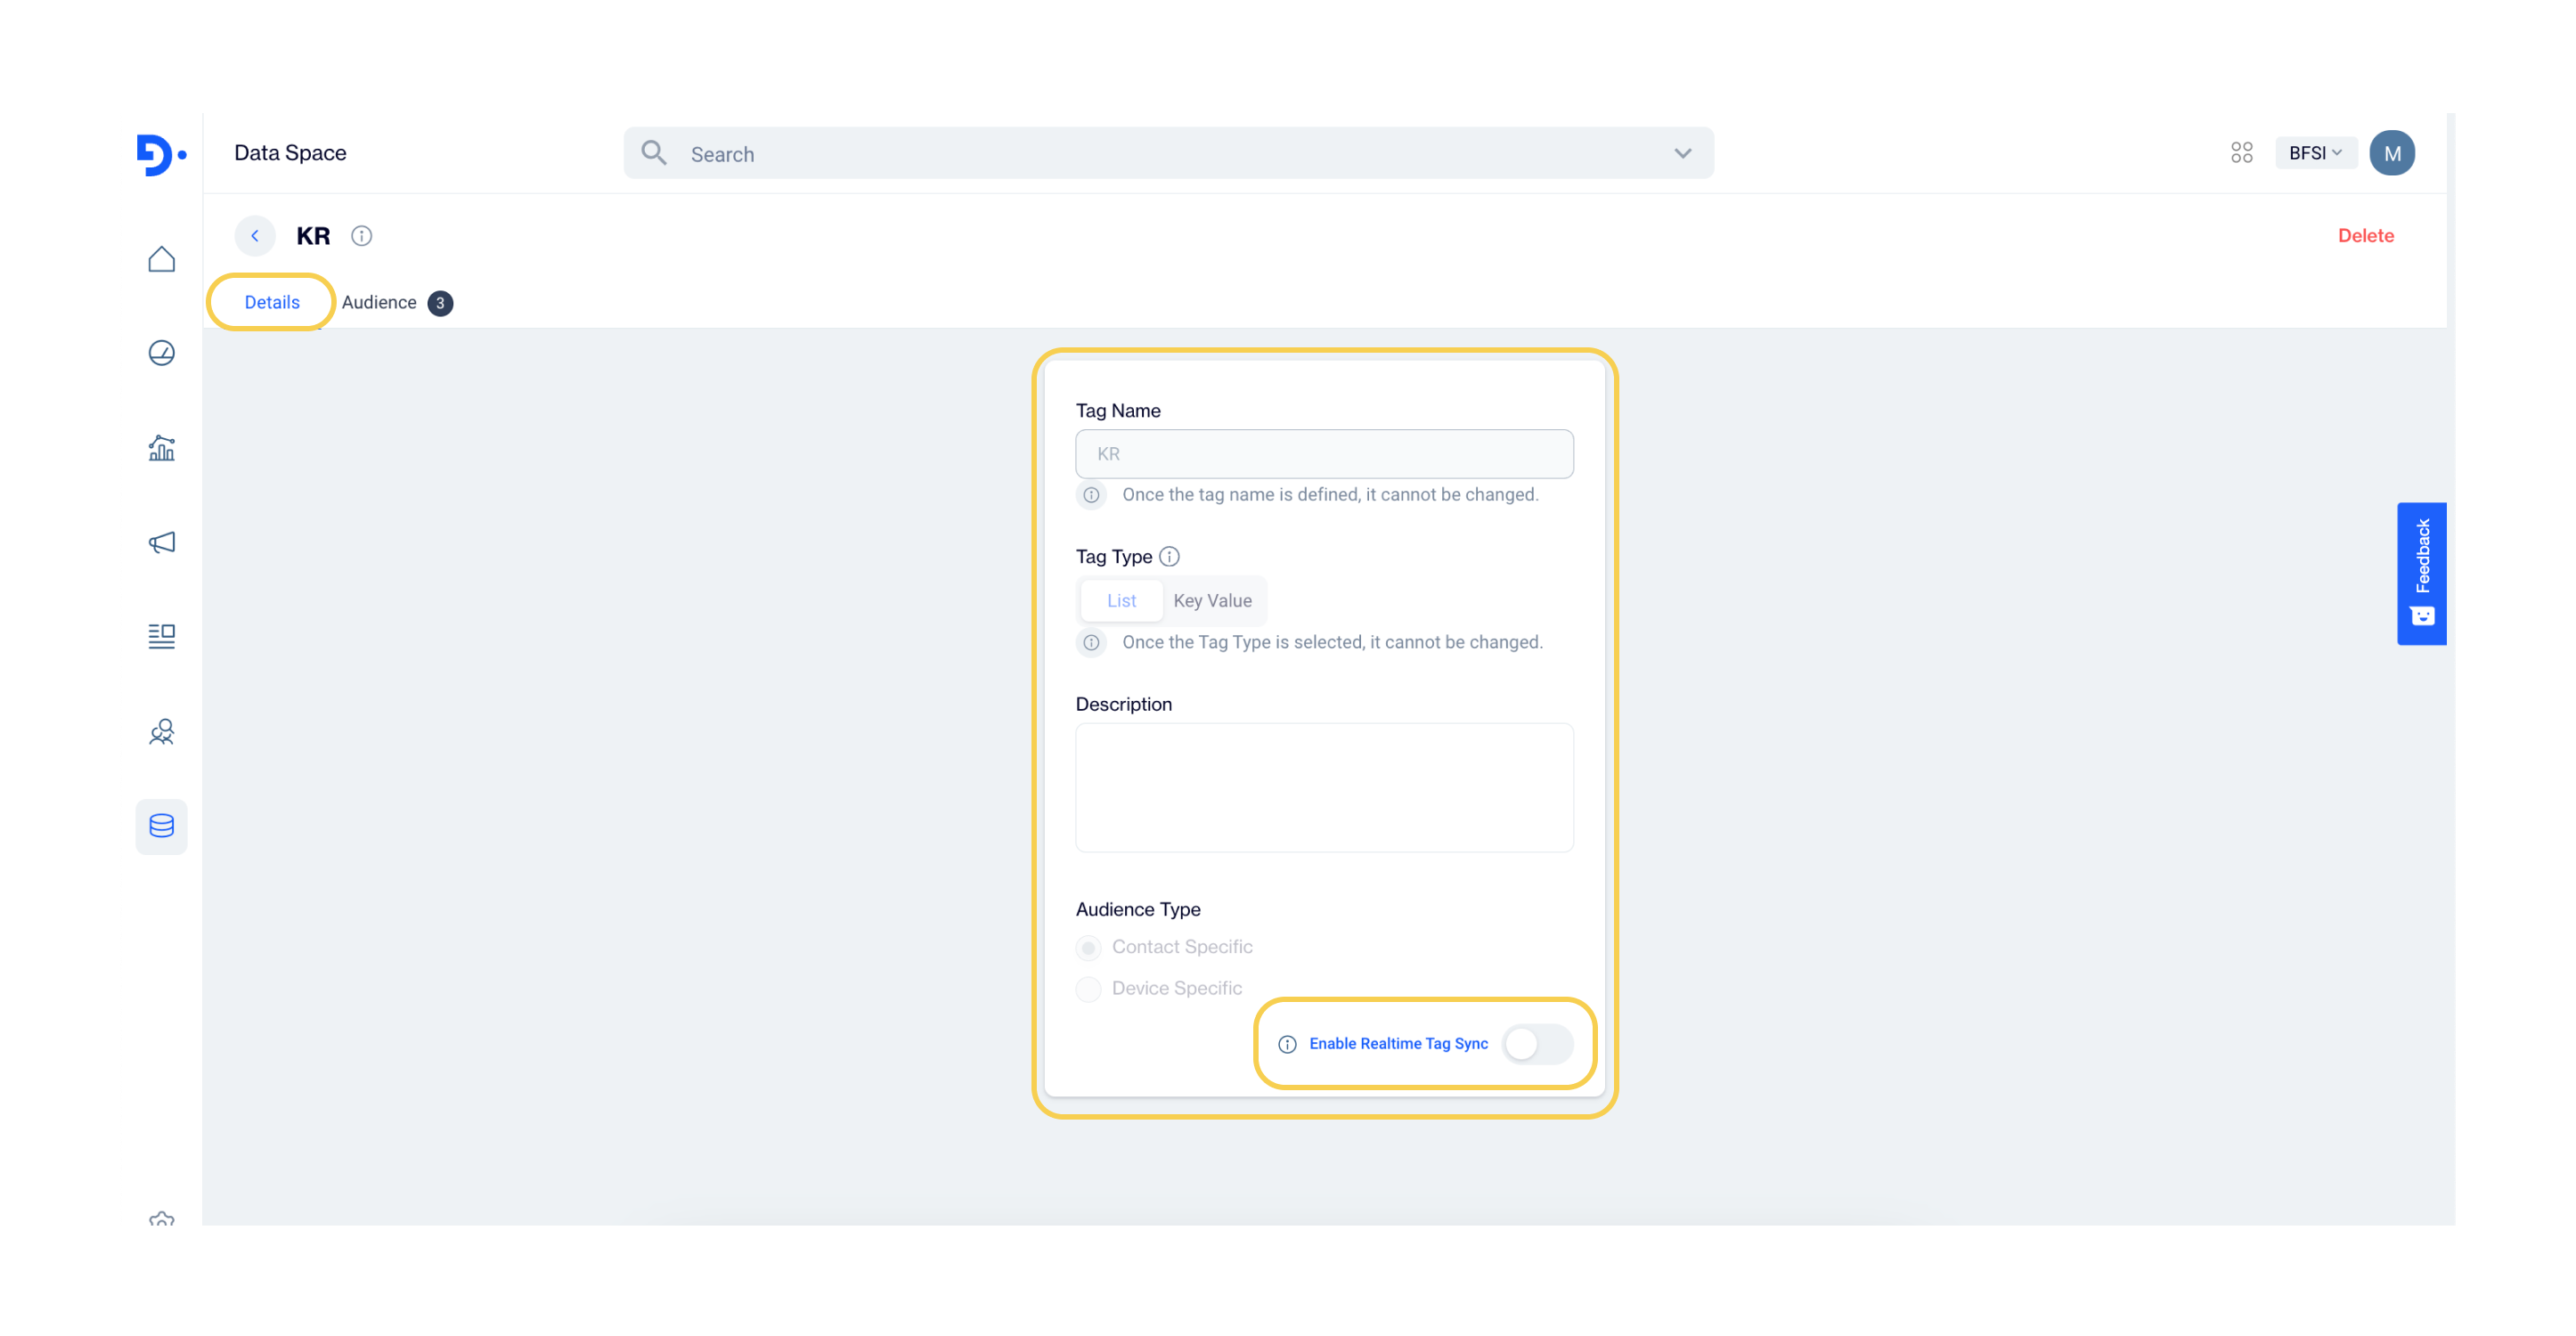Open the settings icon at sidebar bottom
This screenshot has width=2576, height=1336.
[x=161, y=1218]
